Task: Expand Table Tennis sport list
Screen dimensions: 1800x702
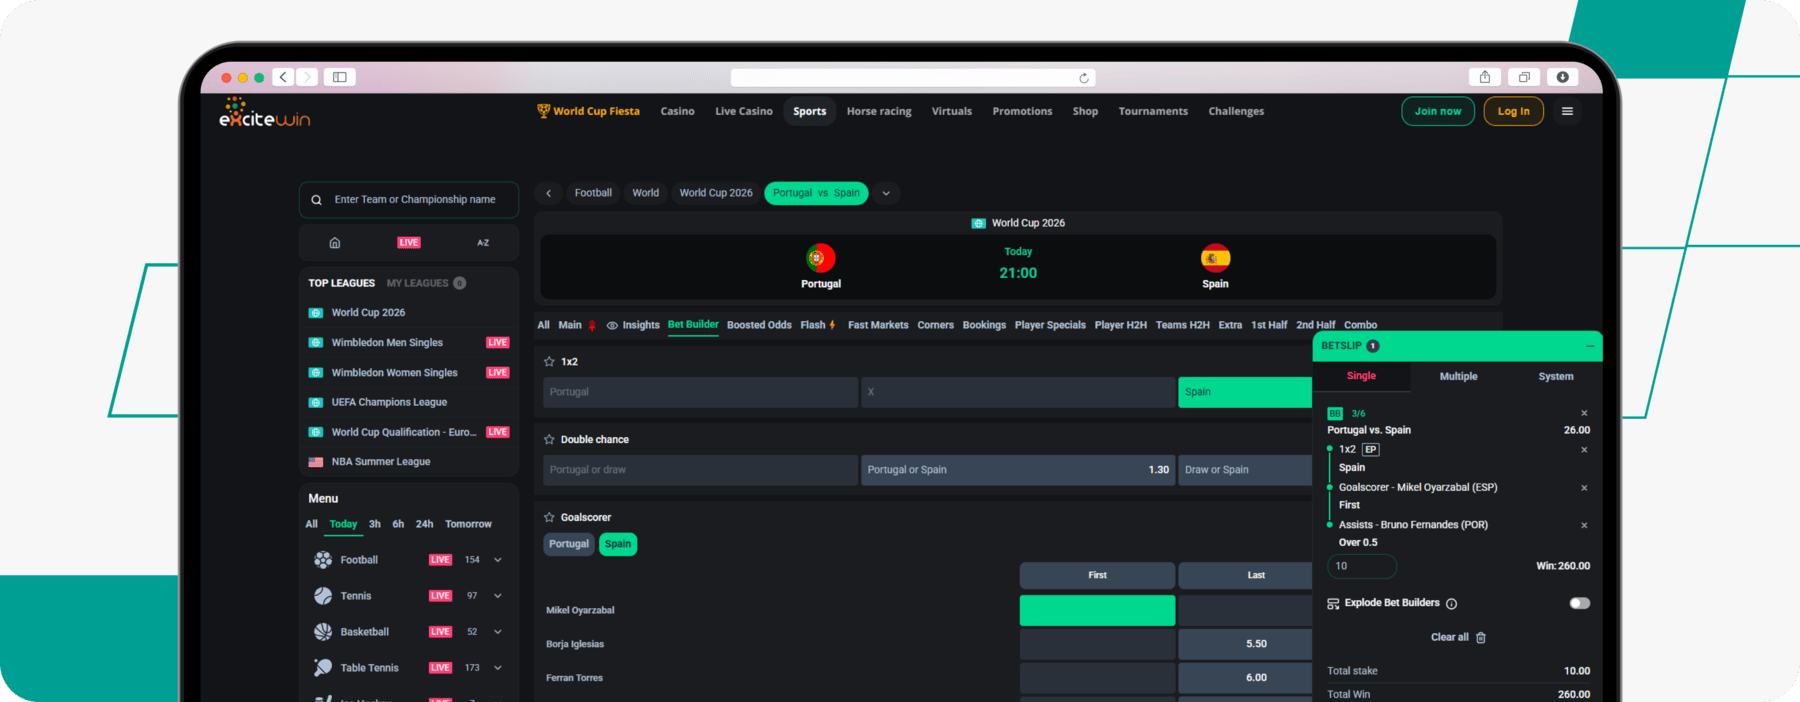Action: pyautogui.click(x=498, y=668)
